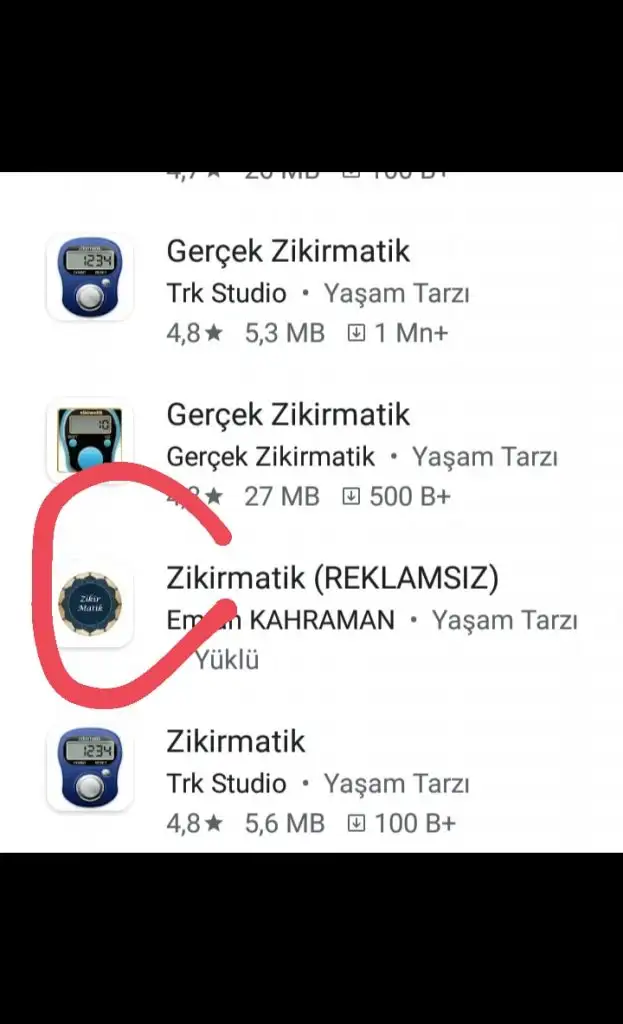The image size is (623, 1024).
Task: Click Yaşam Tarzı next to KAHRAMAN
Action: pos(504,620)
